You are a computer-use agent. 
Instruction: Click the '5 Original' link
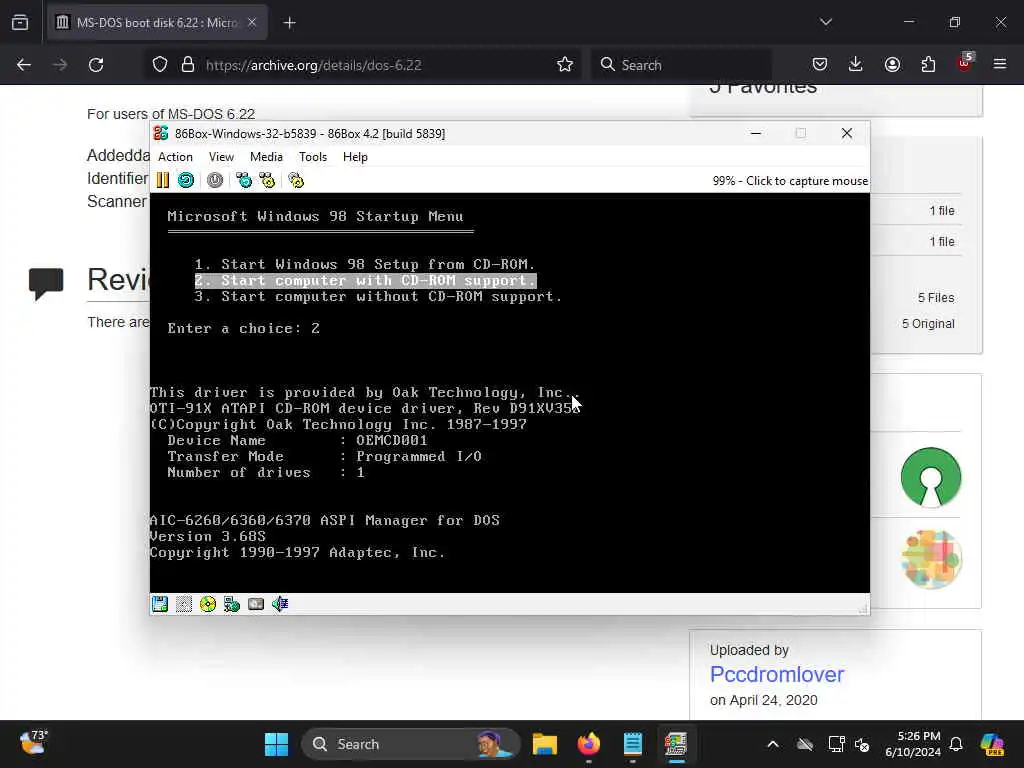[x=928, y=324]
